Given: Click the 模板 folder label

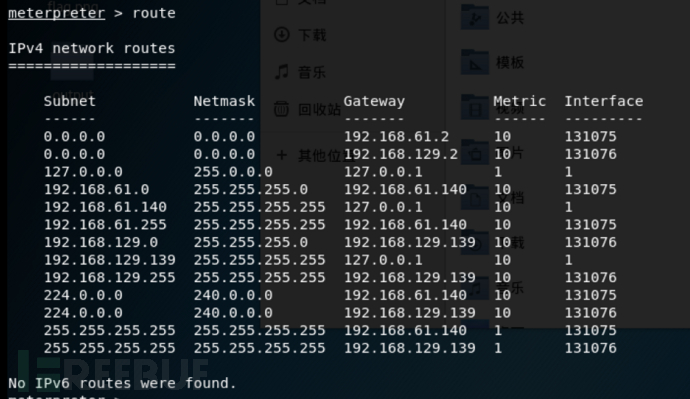Looking at the screenshot, I should [x=510, y=62].
